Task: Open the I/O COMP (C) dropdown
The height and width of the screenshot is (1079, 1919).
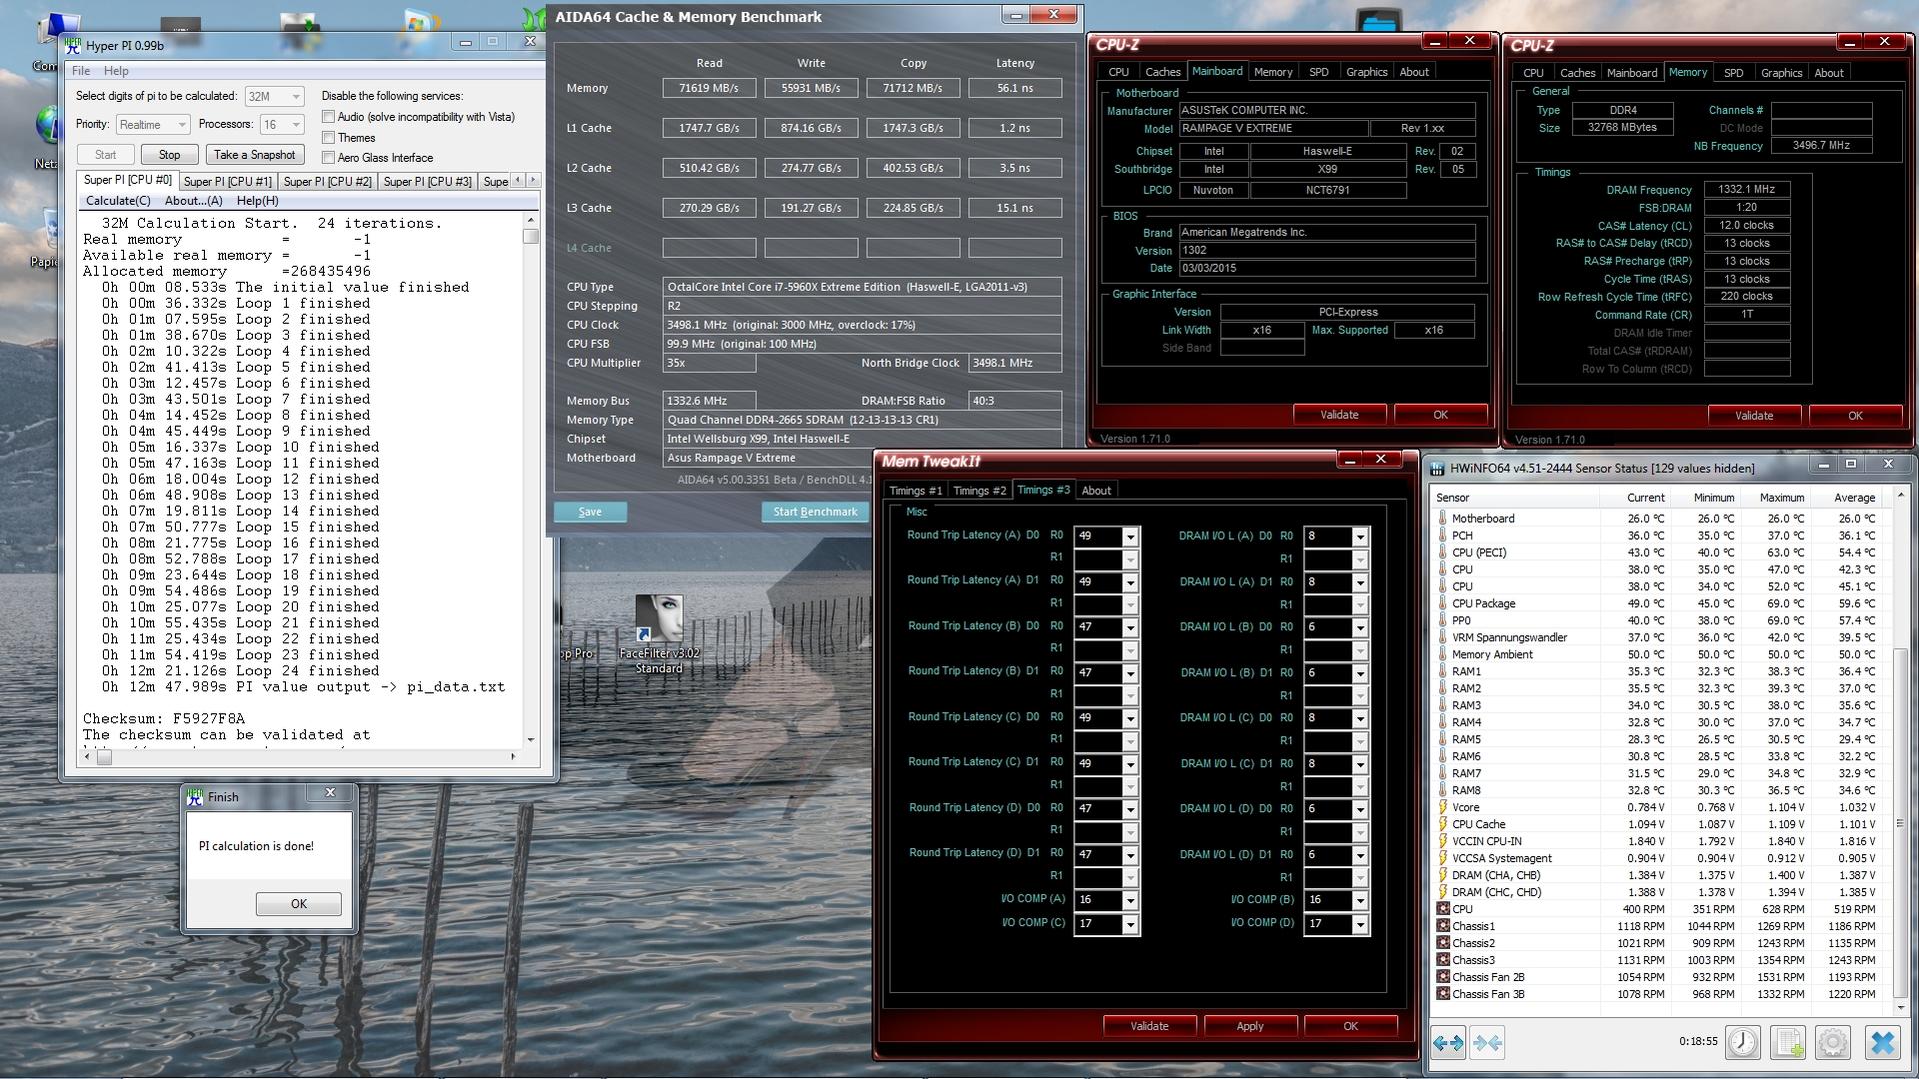Action: pyautogui.click(x=1130, y=924)
